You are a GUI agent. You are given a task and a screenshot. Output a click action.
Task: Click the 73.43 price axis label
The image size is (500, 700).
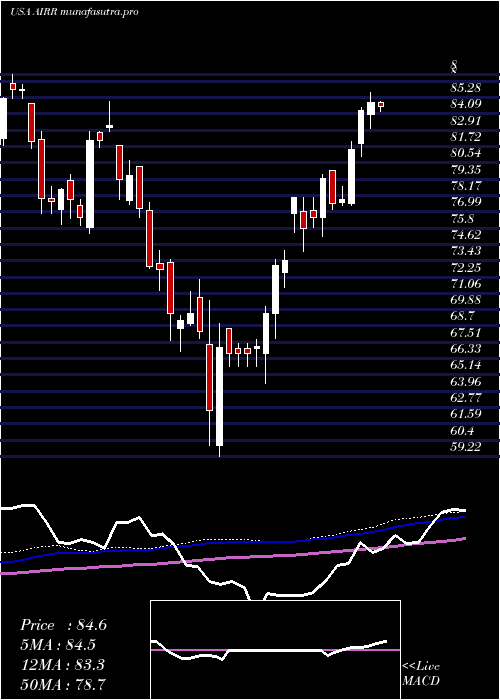coord(466,251)
